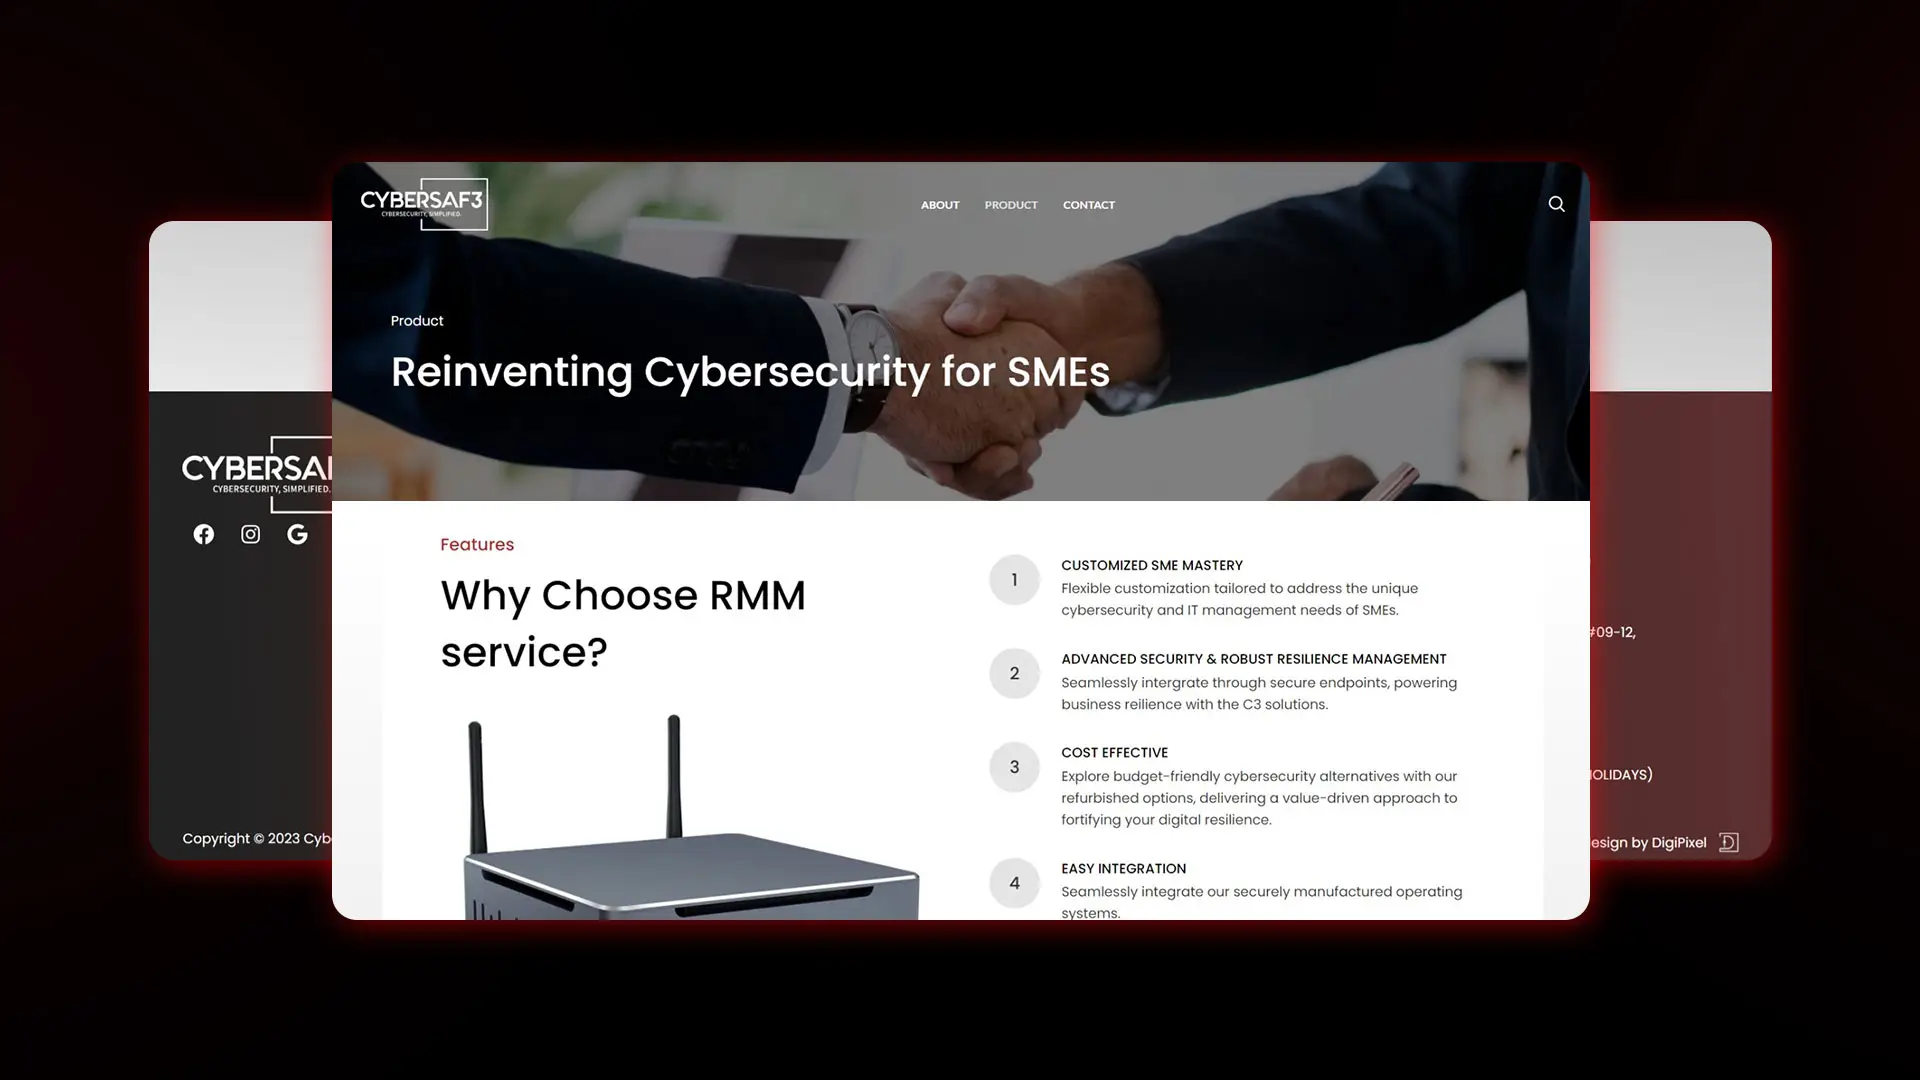Click the search icon in navbar

click(1556, 204)
